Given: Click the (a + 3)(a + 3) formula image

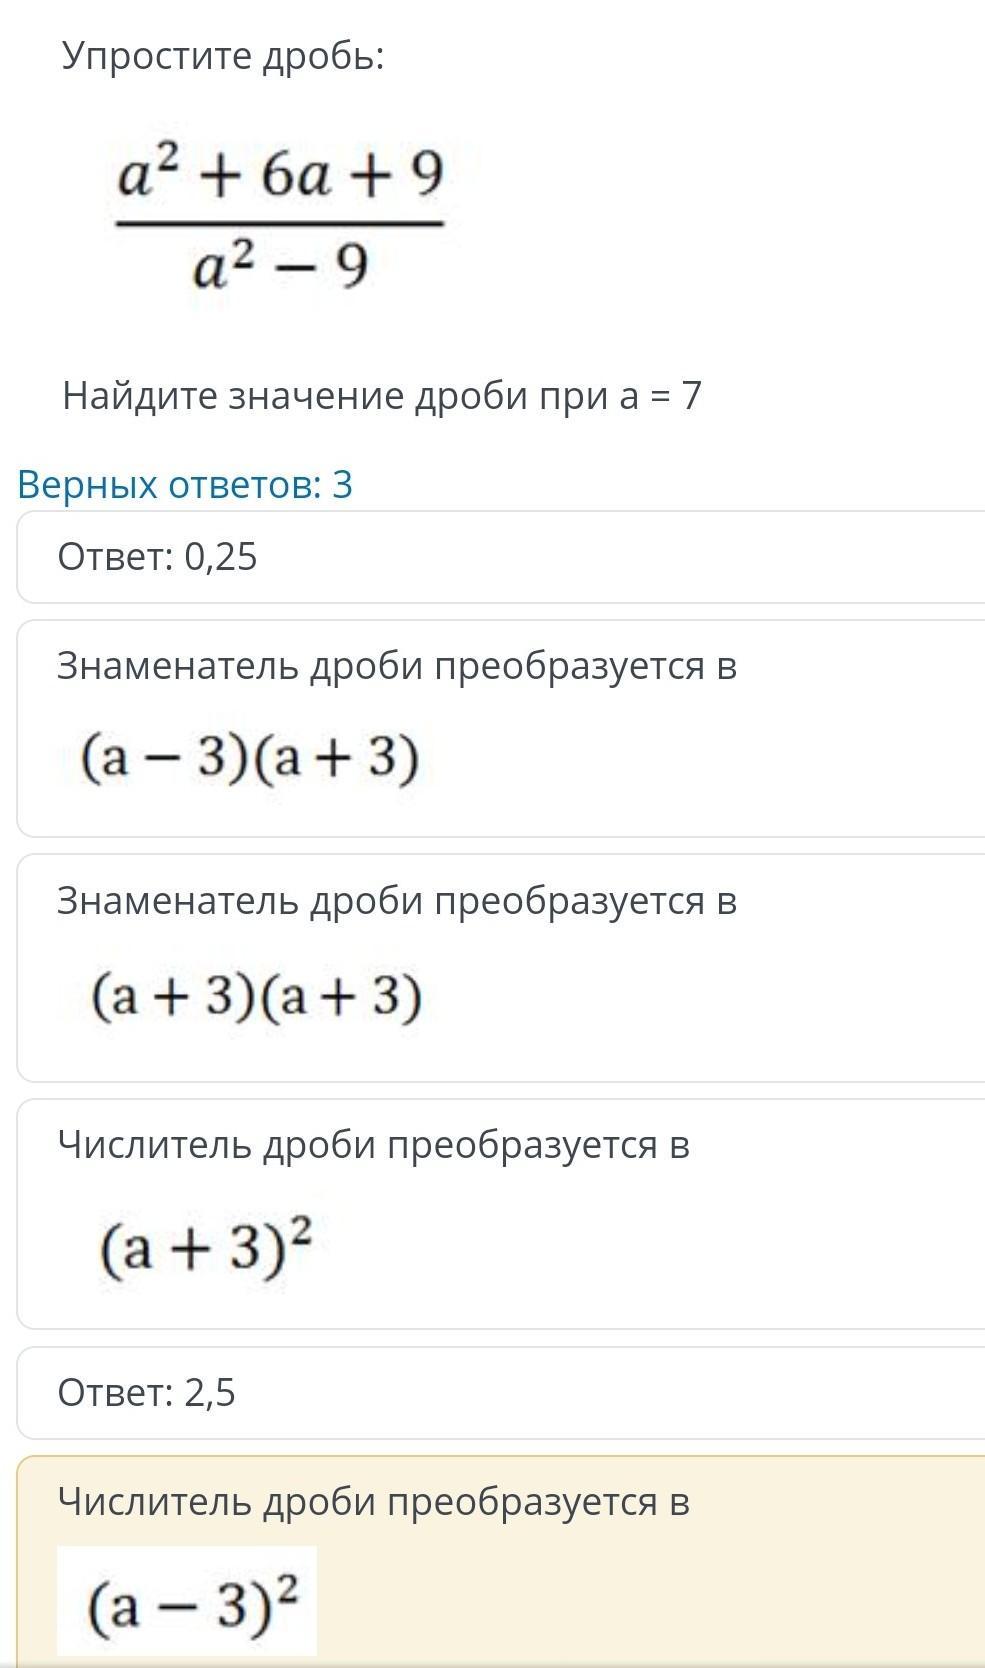Looking at the screenshot, I should pos(256,997).
